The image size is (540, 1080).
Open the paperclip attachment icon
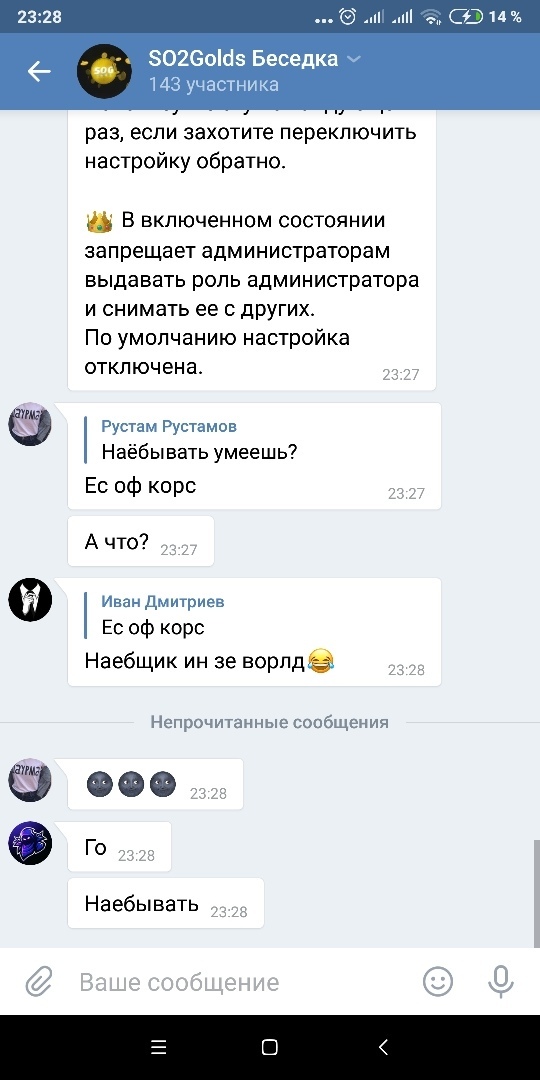point(39,982)
